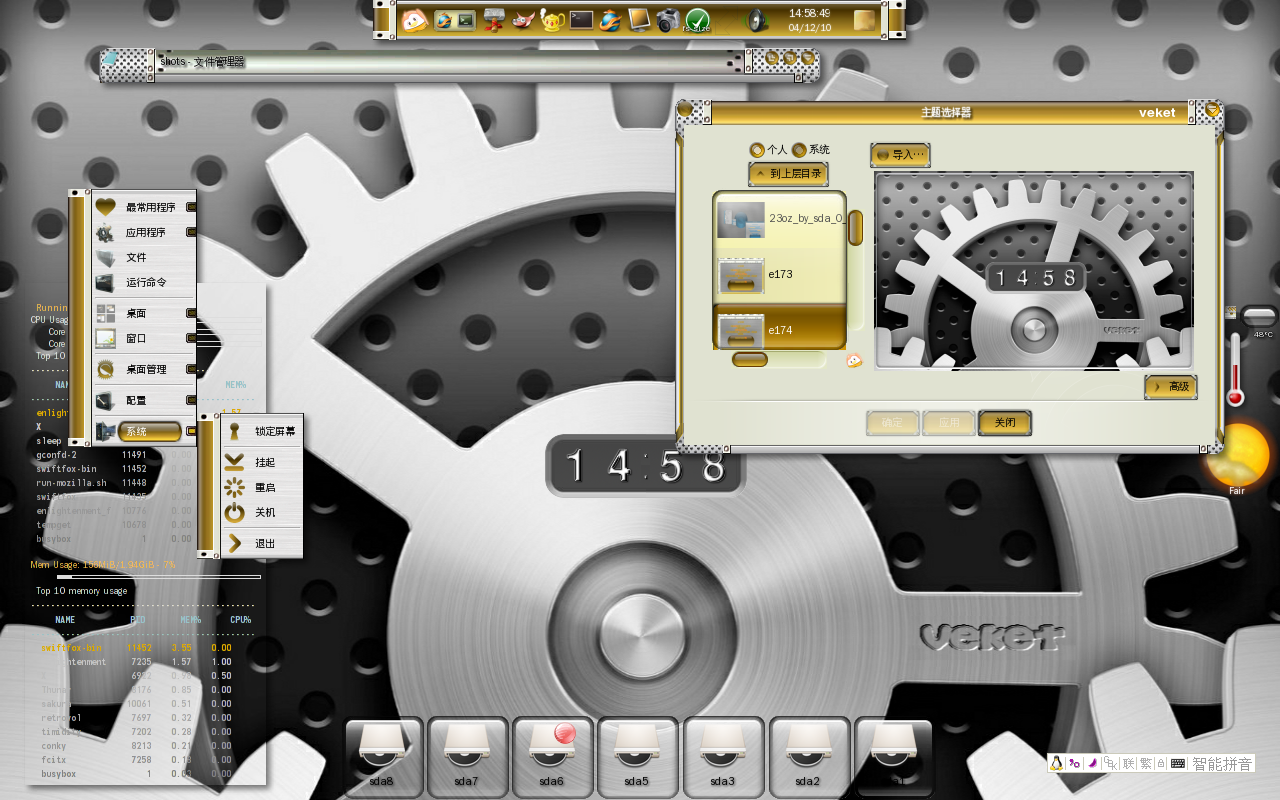Toggle 繁 traditional Chinese in input bar
The image size is (1280, 800).
[1146, 763]
